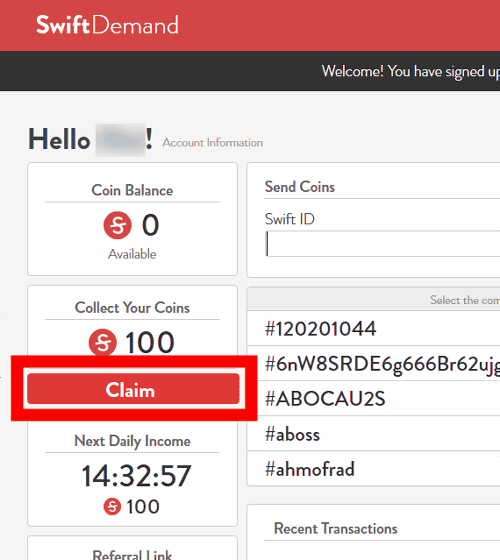
Task: Select the #6nW8SRDE6g666Br62ujg suggestion
Action: click(374, 363)
